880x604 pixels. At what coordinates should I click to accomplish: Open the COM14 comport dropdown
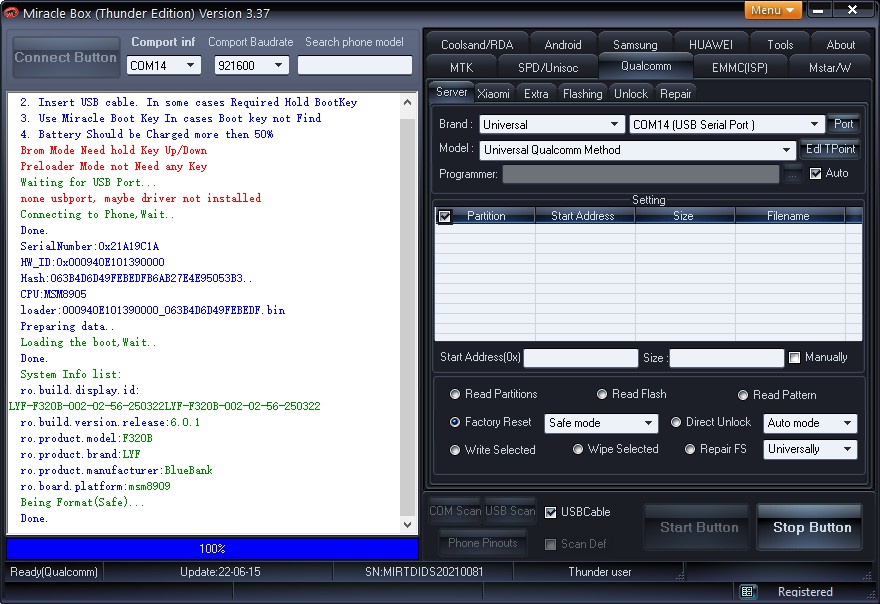[163, 66]
